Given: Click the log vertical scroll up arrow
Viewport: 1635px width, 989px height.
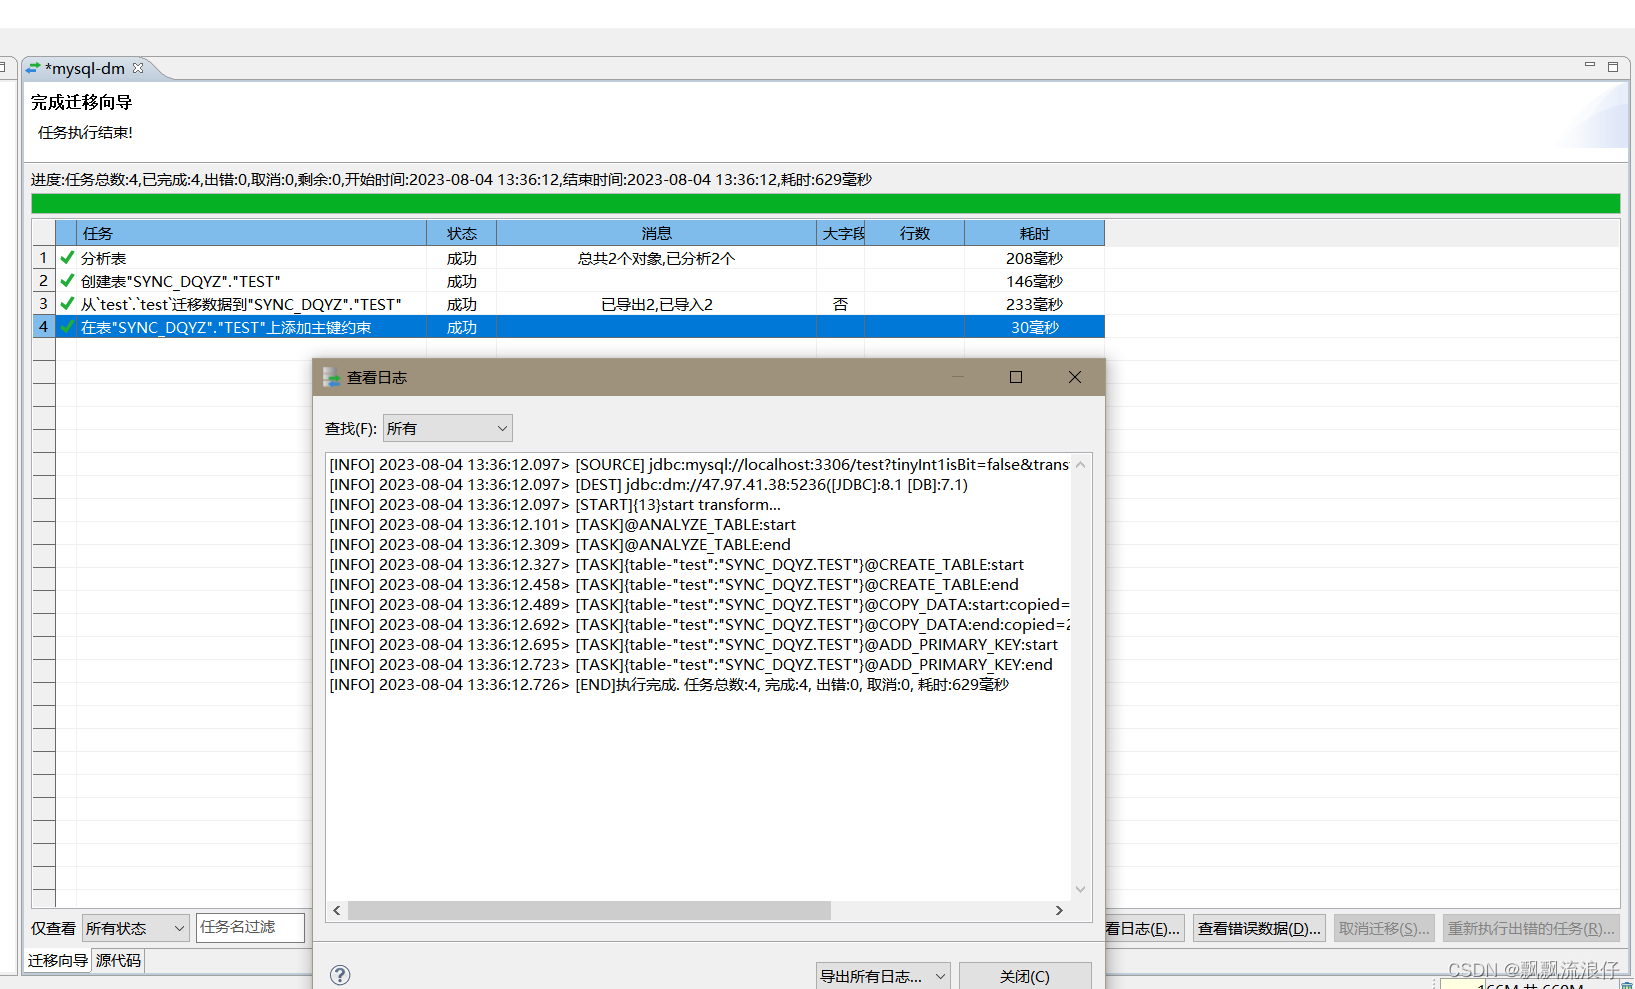Looking at the screenshot, I should 1080,464.
